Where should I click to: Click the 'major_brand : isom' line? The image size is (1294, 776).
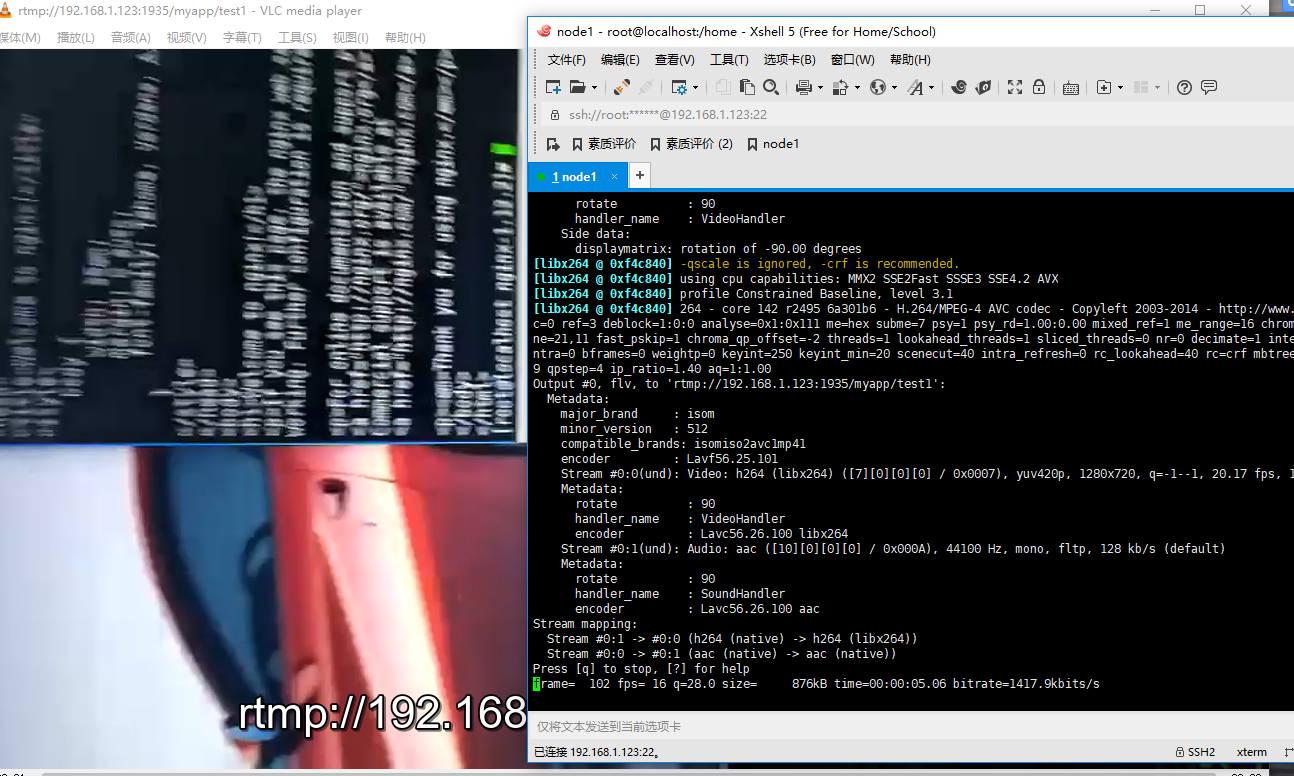[637, 414]
